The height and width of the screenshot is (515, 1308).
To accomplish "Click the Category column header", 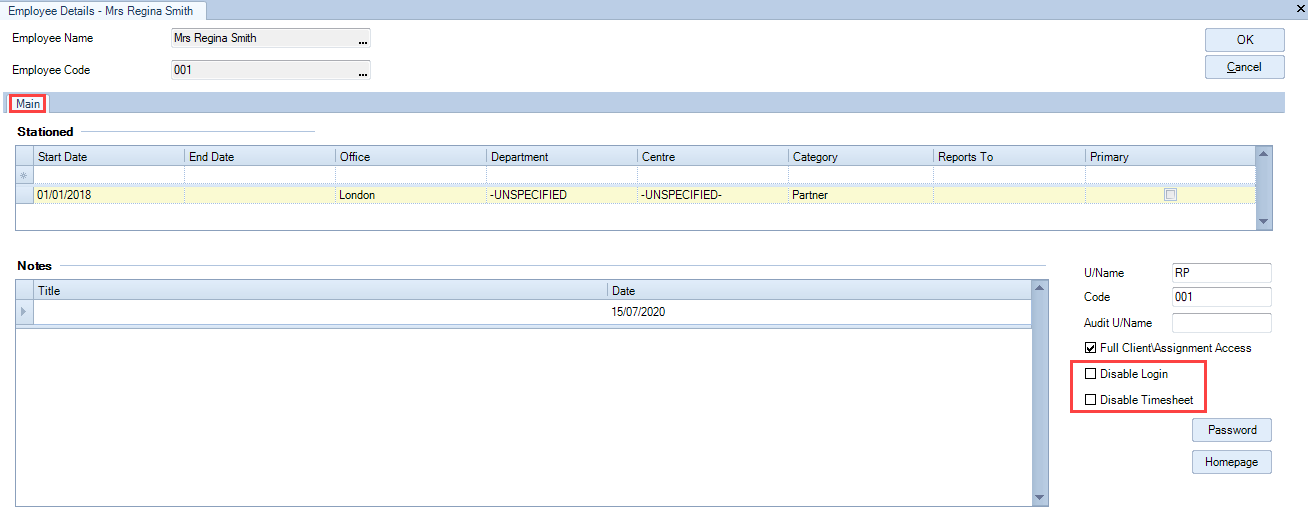I will [x=861, y=157].
